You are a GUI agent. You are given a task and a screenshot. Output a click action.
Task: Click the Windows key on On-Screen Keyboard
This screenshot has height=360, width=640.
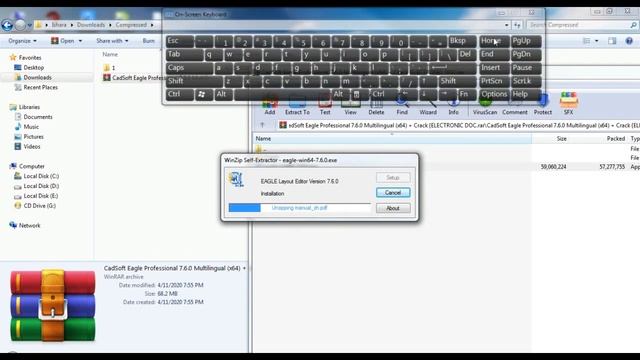202,94
